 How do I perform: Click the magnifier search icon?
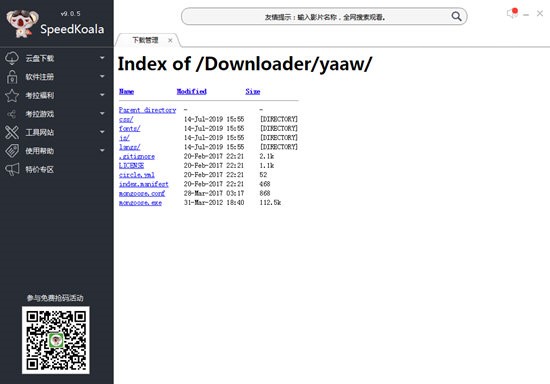click(x=456, y=16)
